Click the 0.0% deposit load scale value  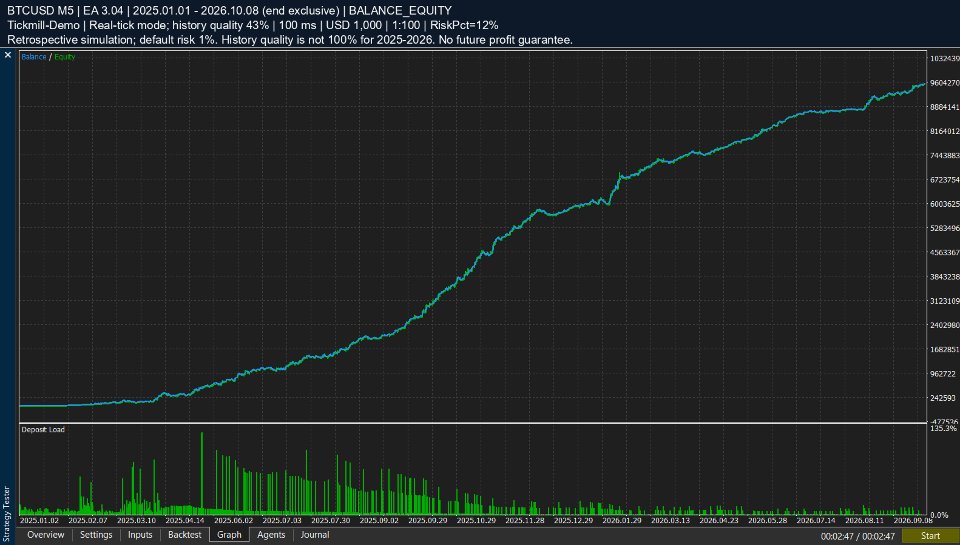[940, 515]
